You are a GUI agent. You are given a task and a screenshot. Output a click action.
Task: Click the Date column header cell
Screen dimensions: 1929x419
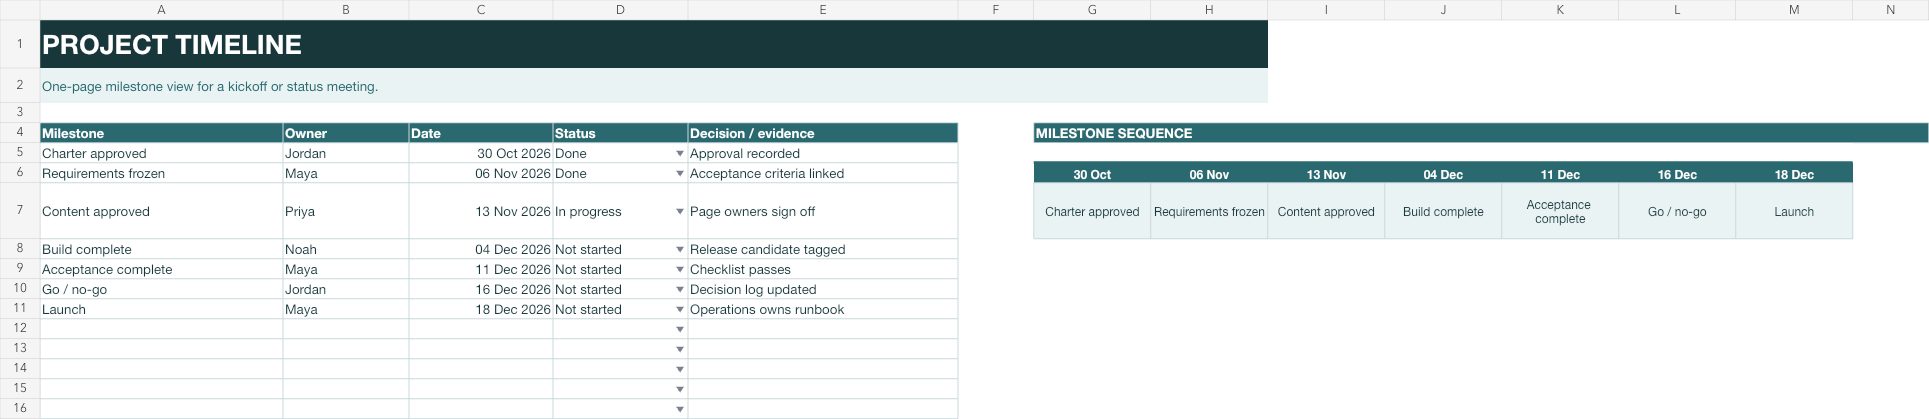(x=481, y=133)
